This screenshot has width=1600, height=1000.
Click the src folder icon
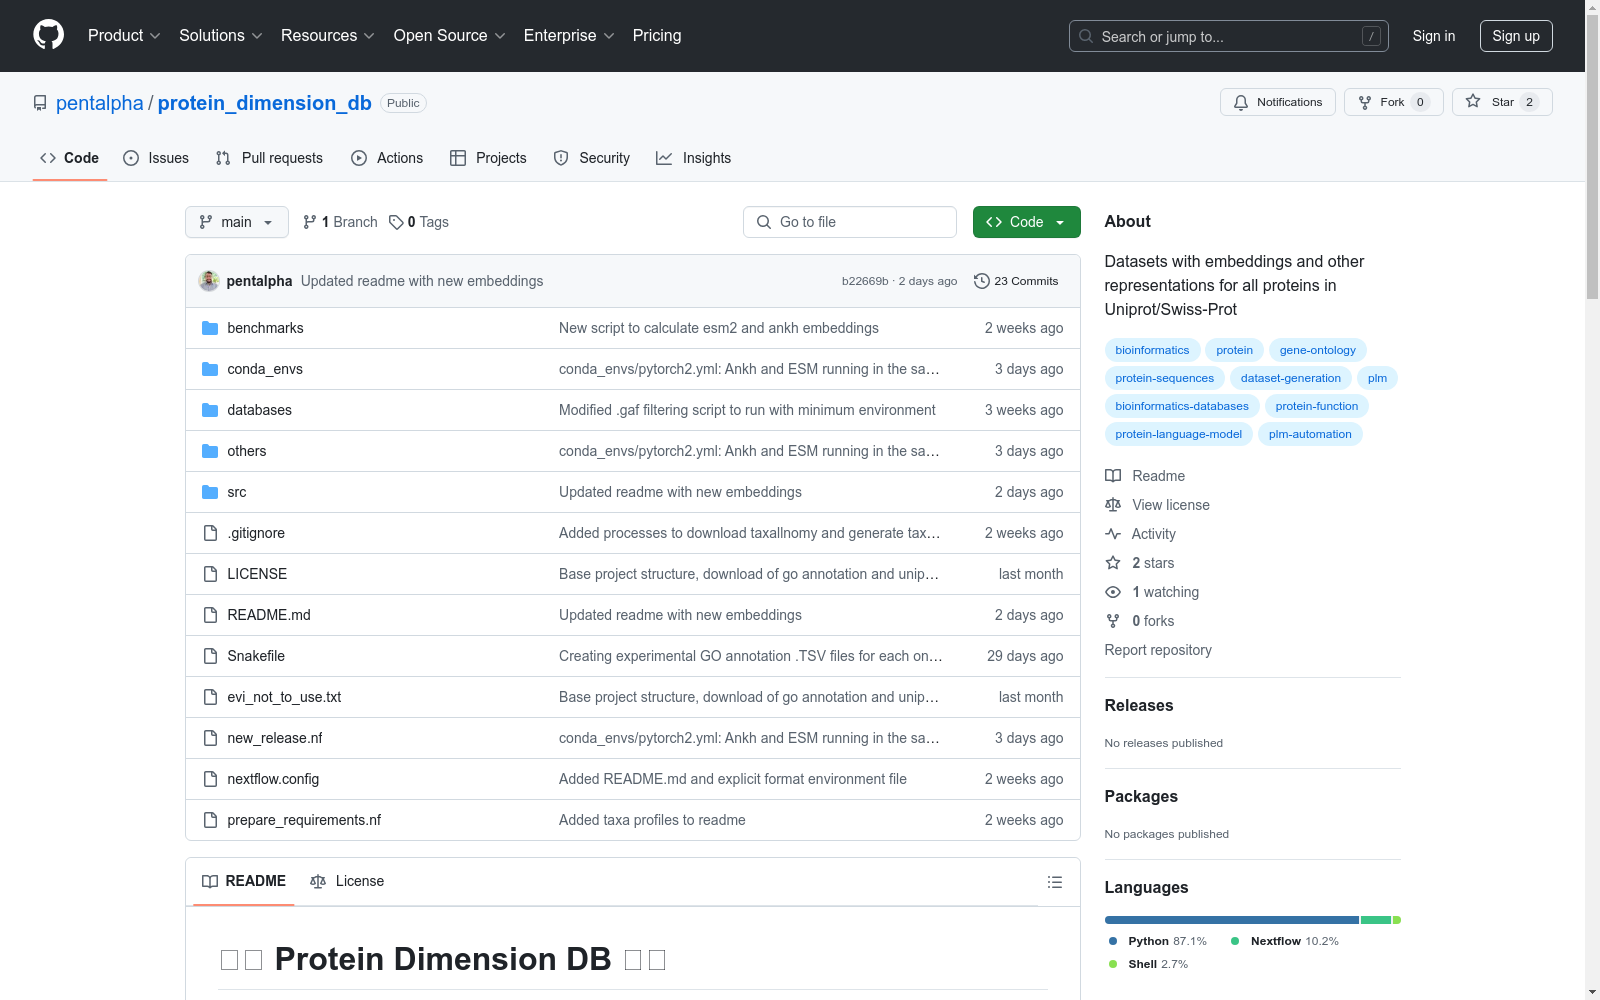pos(210,492)
